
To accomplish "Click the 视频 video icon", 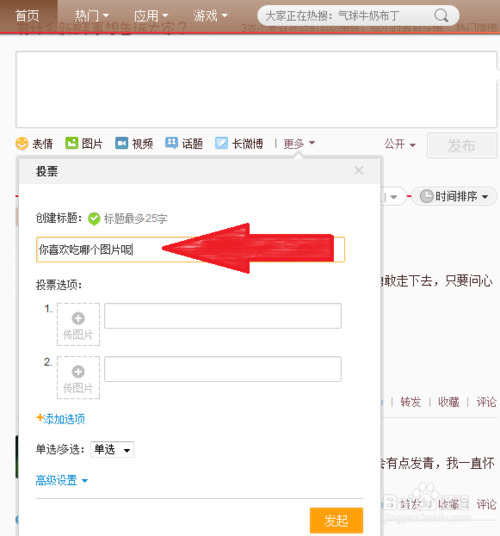I will point(121,143).
